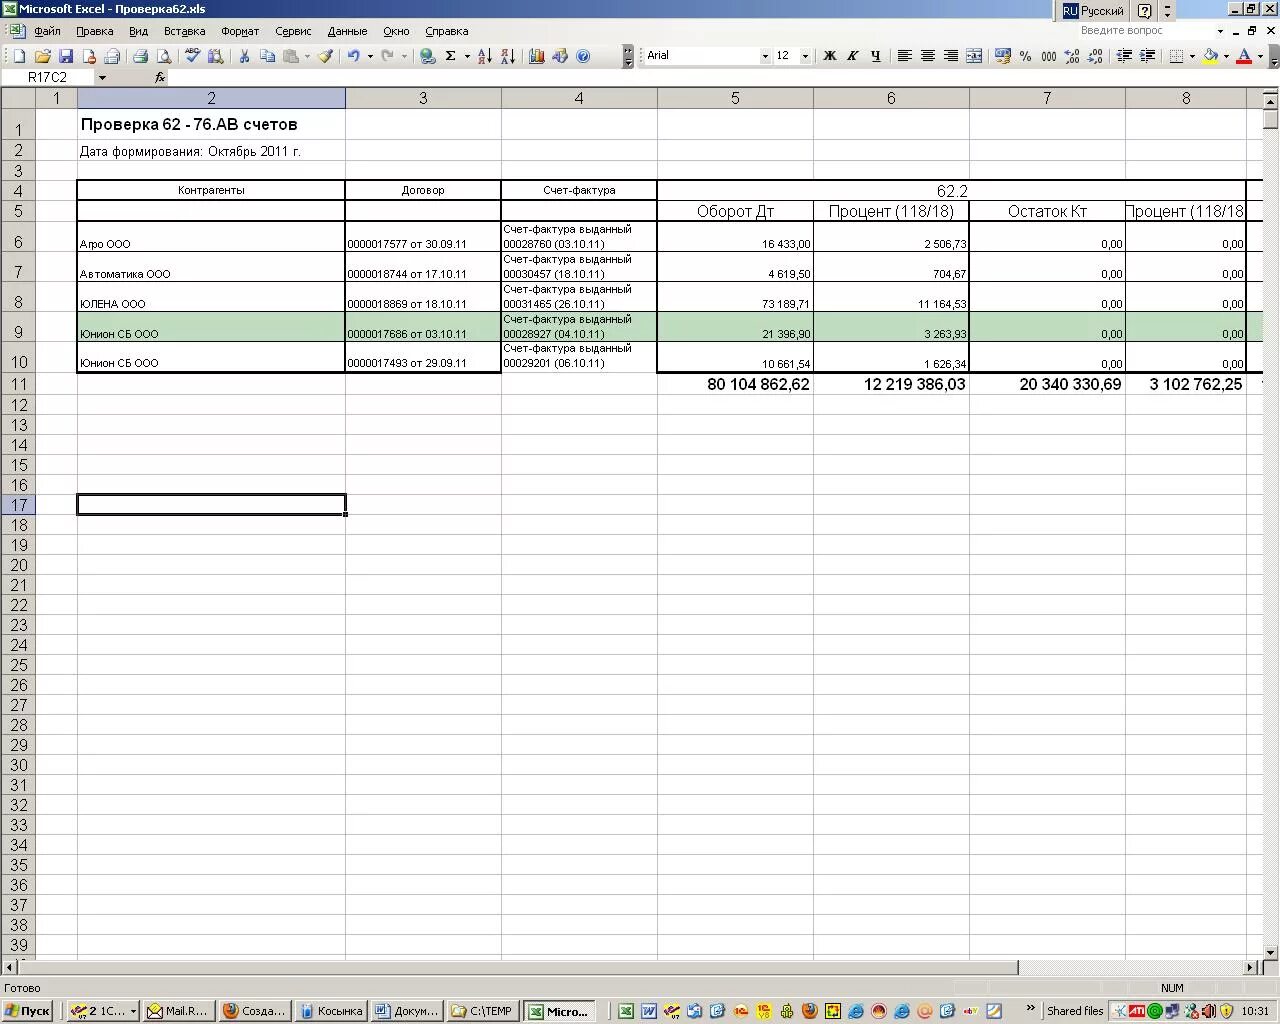Toggle Underline (Ч) formatting
1280x1024 pixels.
point(875,56)
